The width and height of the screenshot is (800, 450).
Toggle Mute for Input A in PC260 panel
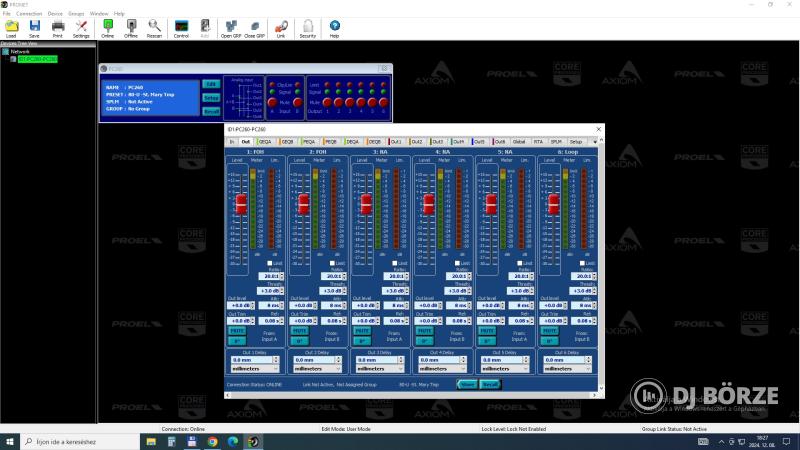(272, 103)
